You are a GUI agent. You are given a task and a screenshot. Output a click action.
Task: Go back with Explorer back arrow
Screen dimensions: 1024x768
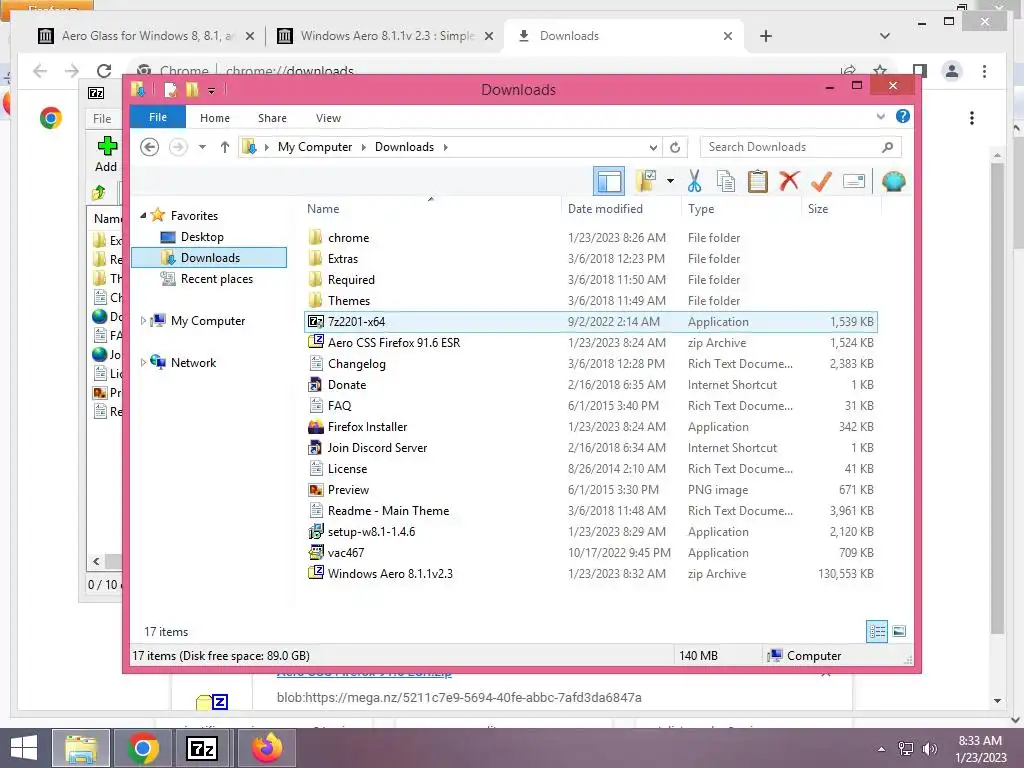point(150,147)
